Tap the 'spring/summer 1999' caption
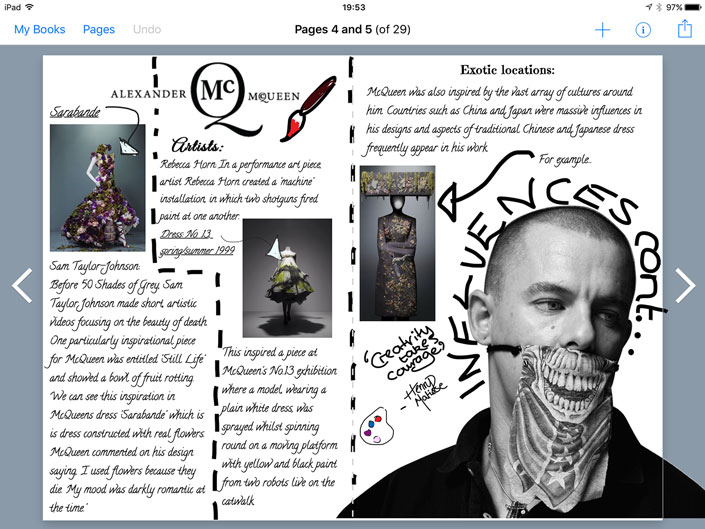Viewport: 705px width, 529px height. (x=197, y=250)
